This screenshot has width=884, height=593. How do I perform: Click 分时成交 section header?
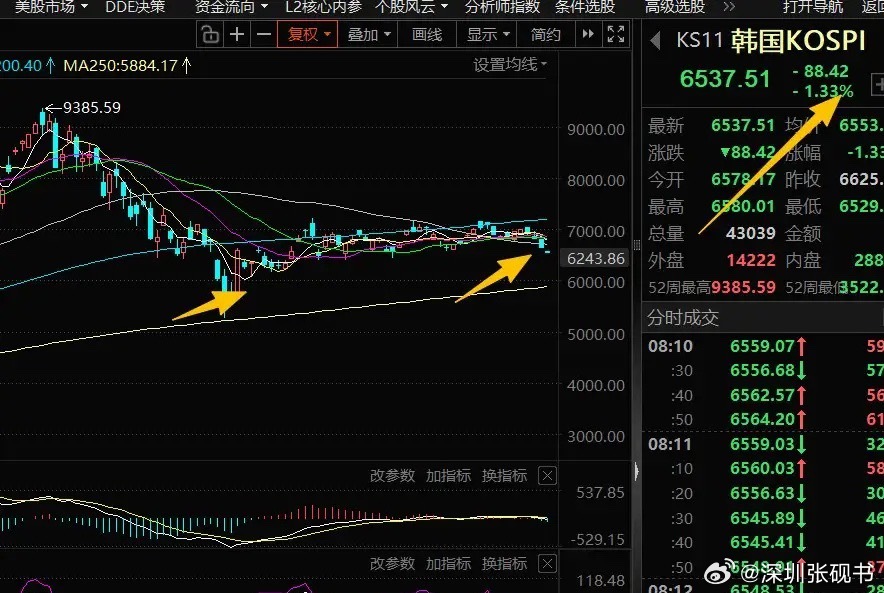tap(683, 317)
